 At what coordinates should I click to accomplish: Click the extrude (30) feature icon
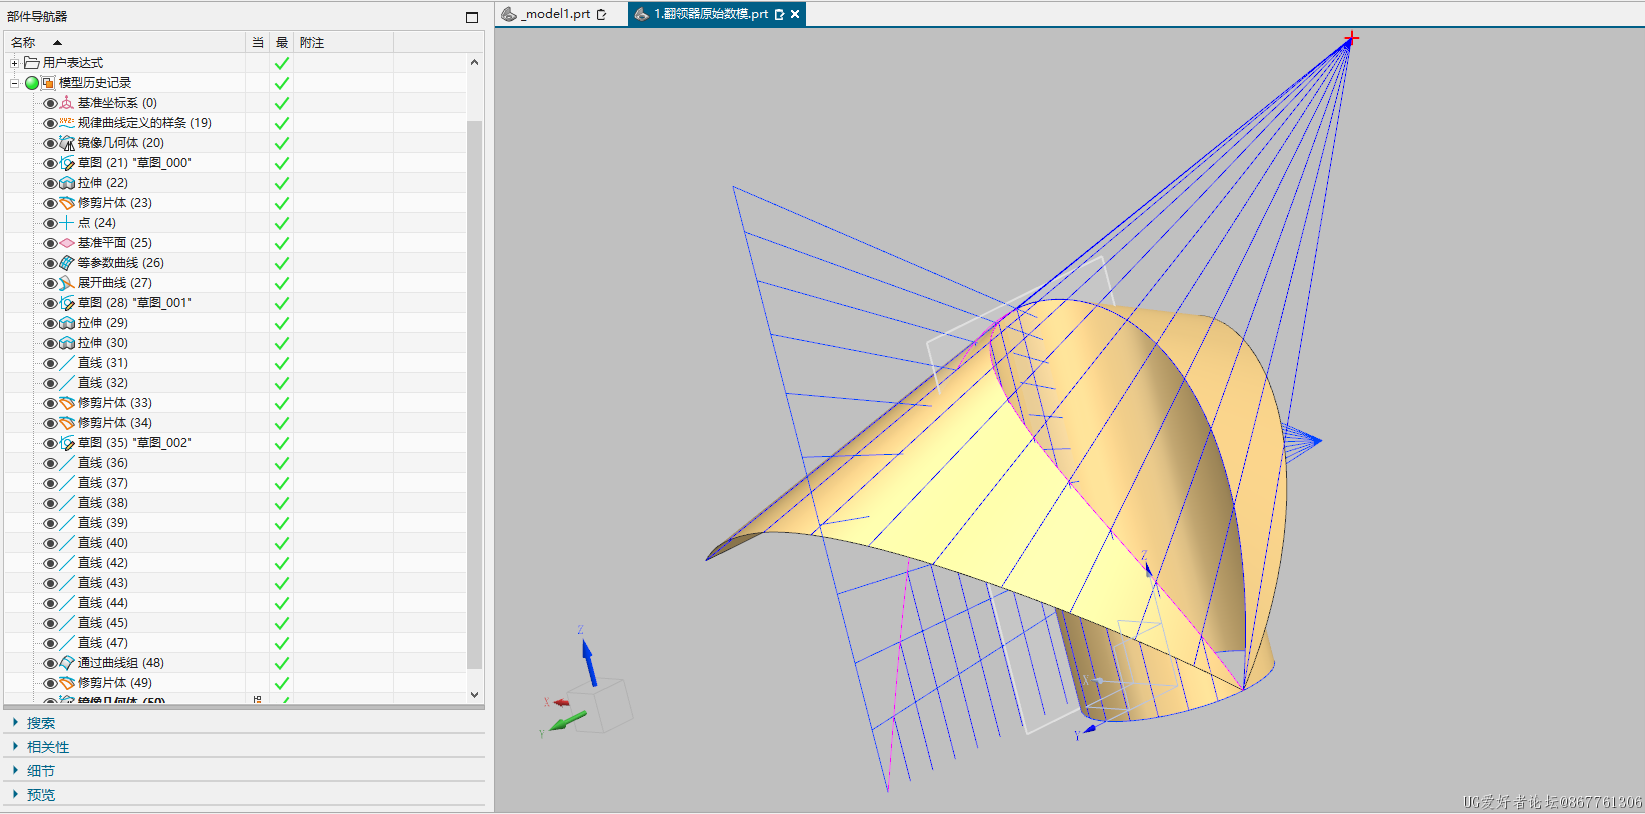[67, 343]
